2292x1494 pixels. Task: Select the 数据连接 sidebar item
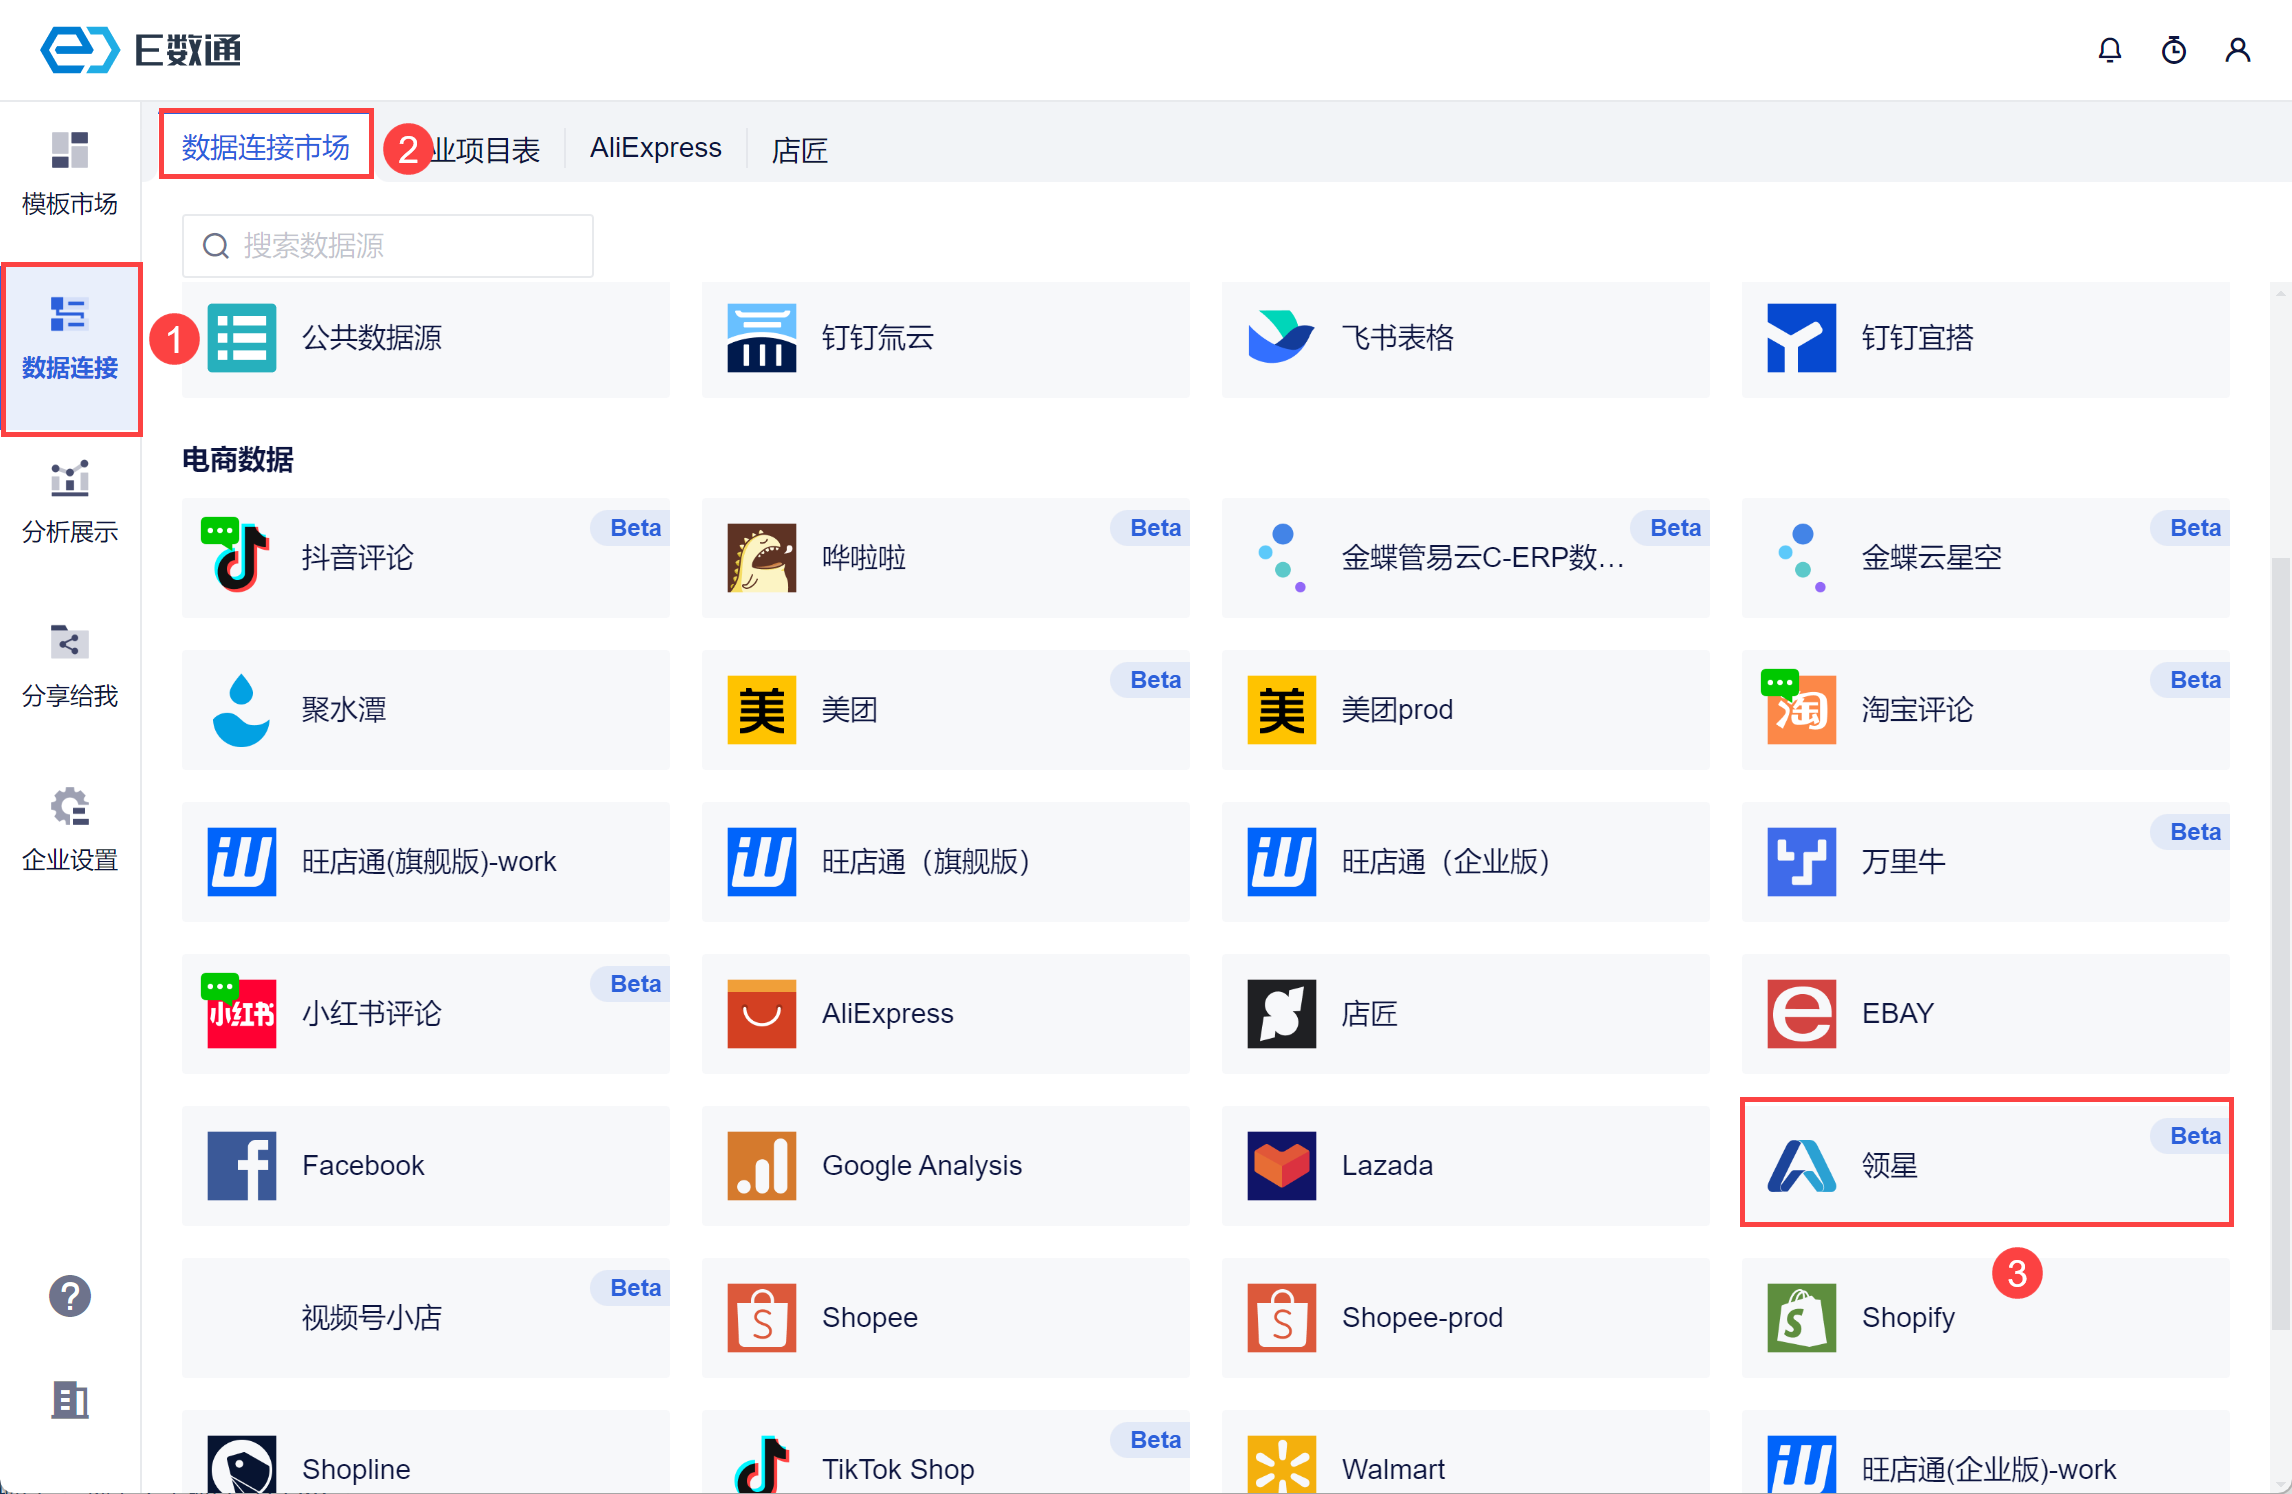pos(70,340)
